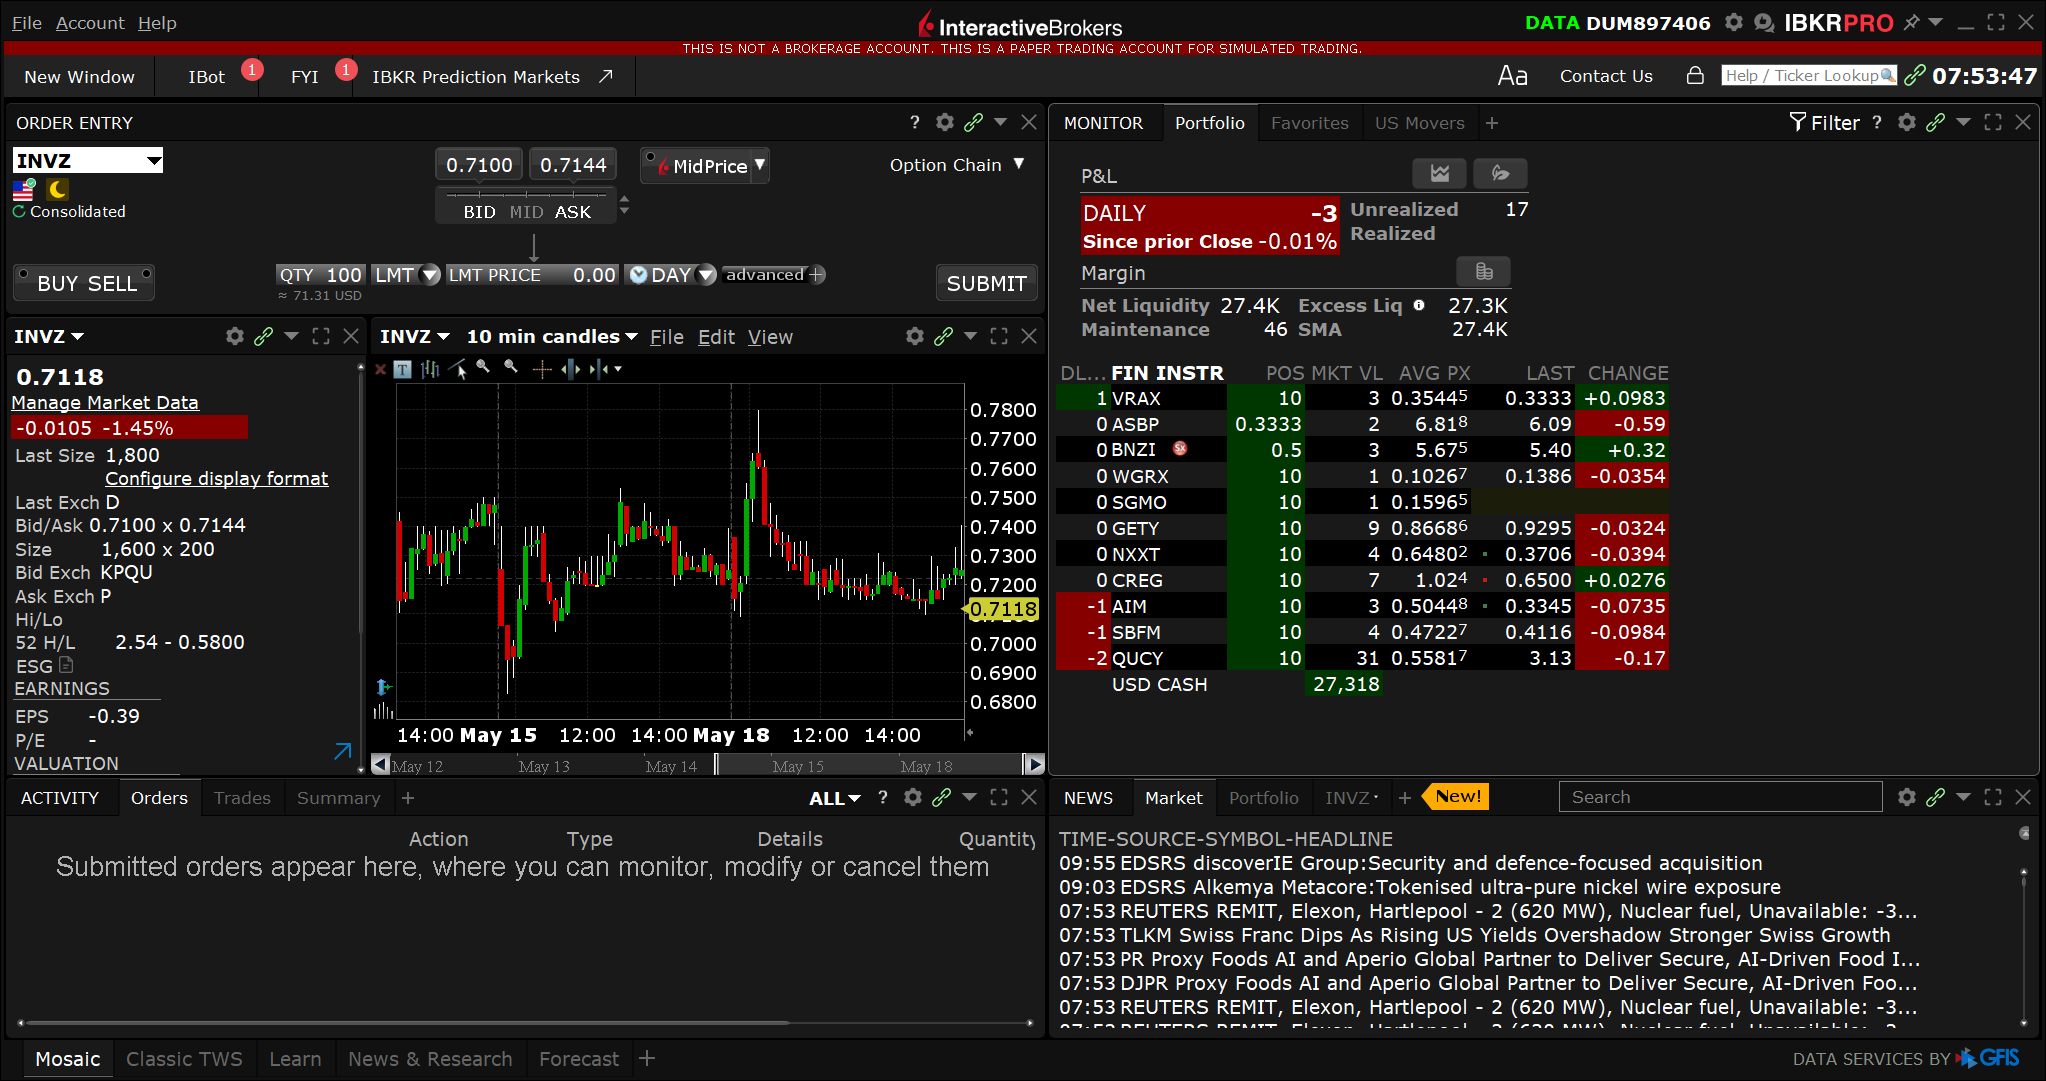The image size is (2046, 1081).
Task: Open the Margin coins icon button
Action: [1484, 271]
